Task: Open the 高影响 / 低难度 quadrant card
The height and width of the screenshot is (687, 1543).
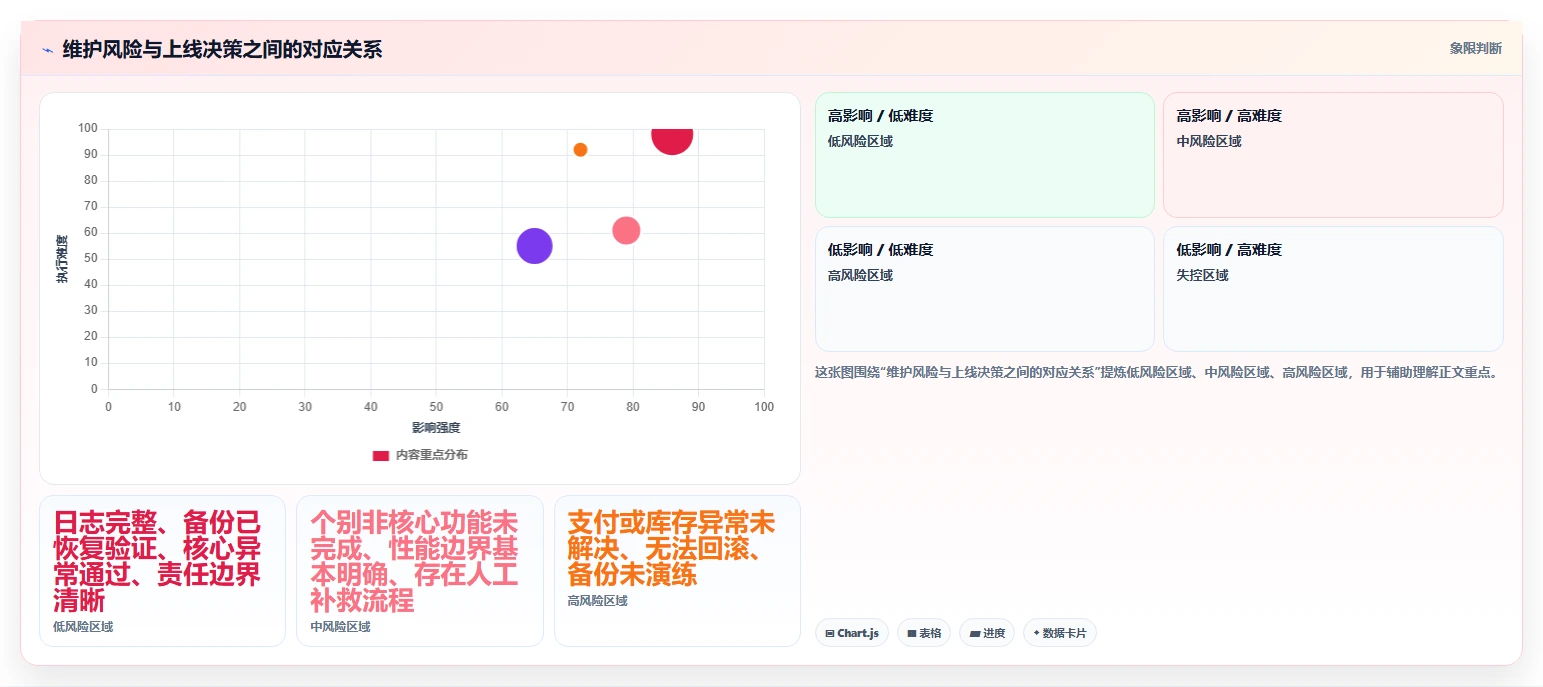Action: coord(985,155)
